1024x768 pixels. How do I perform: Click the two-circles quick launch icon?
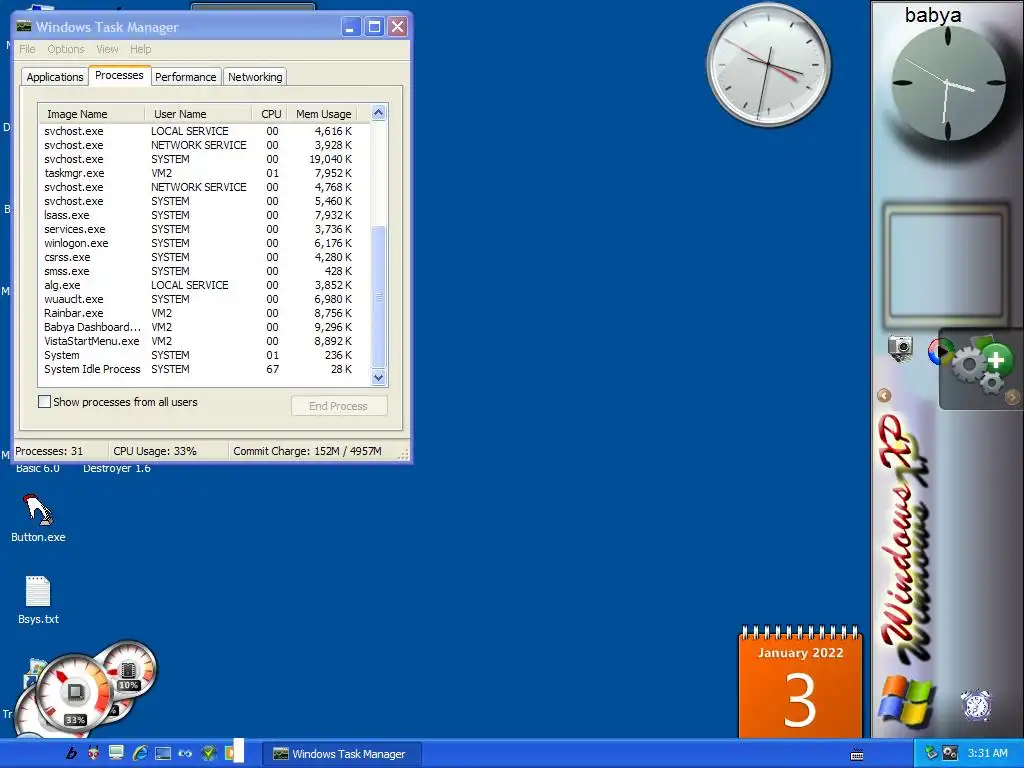(185, 754)
